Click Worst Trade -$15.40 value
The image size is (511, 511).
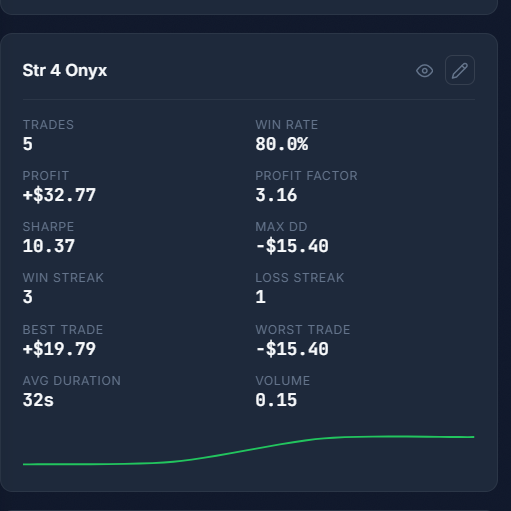pyautogui.click(x=292, y=349)
